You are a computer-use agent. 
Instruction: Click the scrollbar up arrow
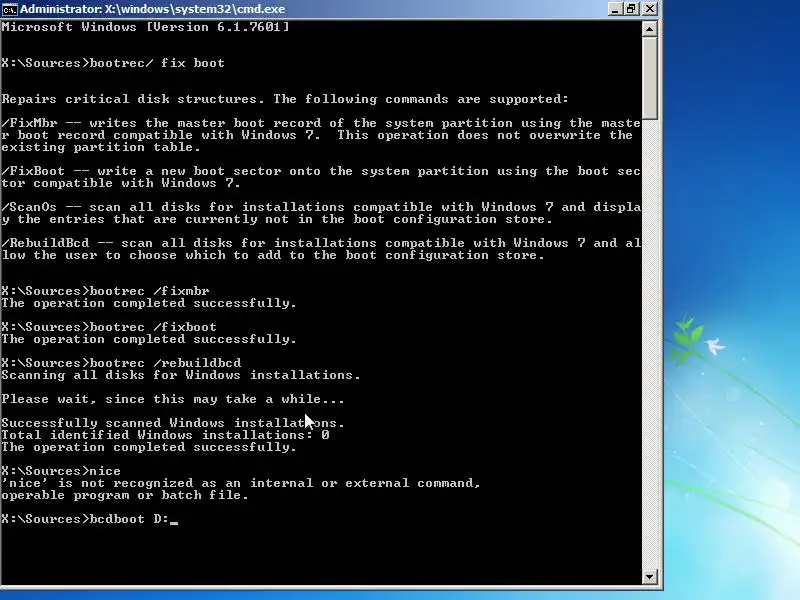pos(649,29)
